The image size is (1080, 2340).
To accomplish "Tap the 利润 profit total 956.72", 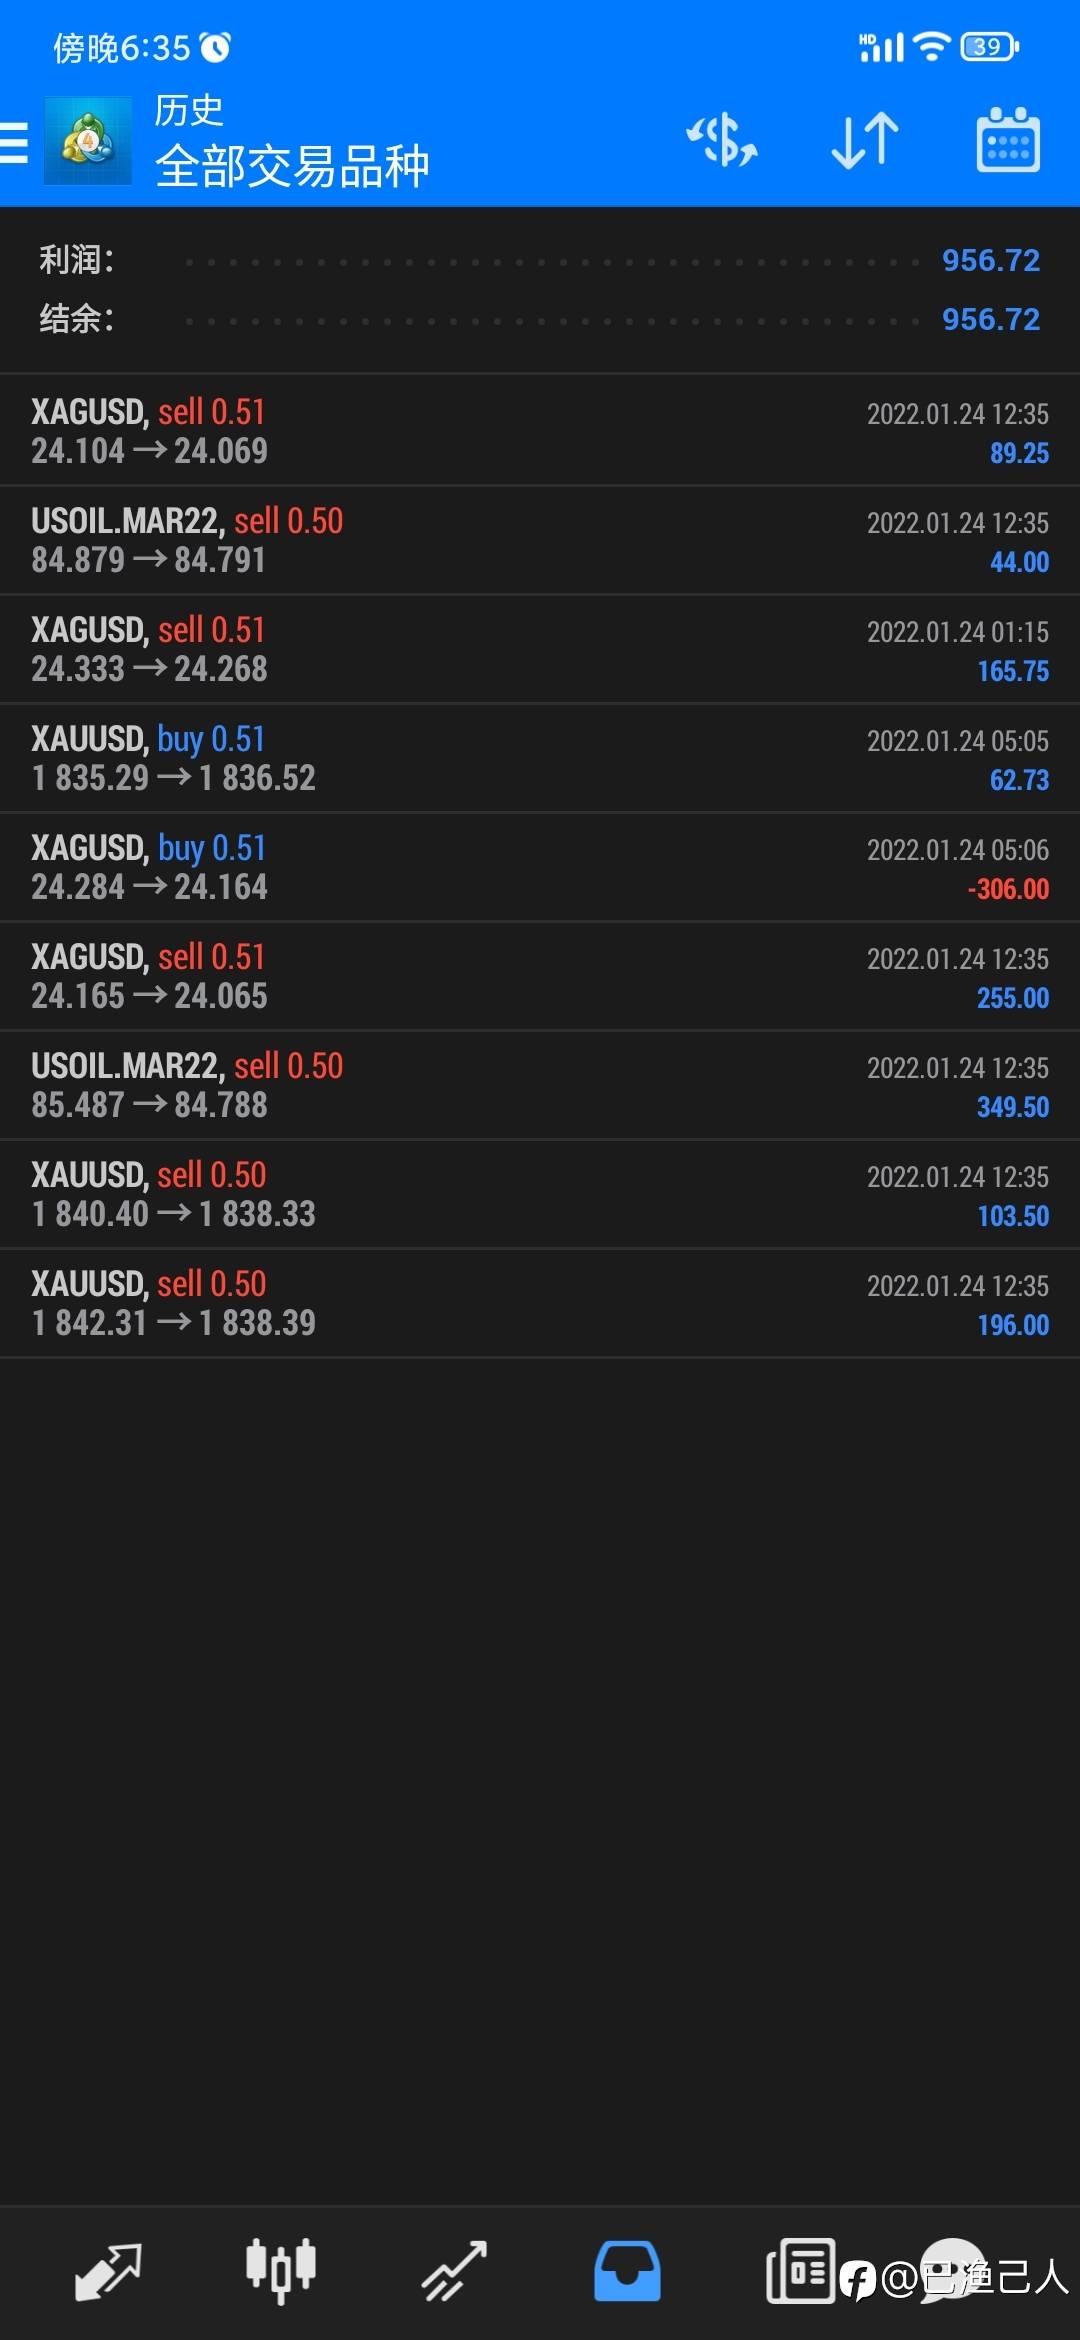I will 991,260.
